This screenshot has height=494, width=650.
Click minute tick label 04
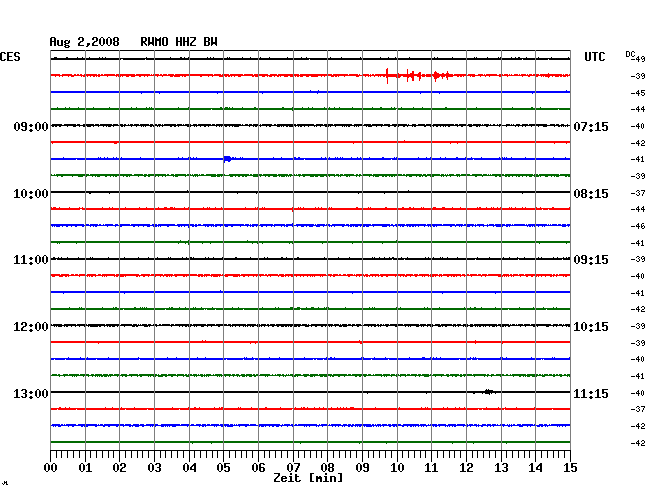189,467
